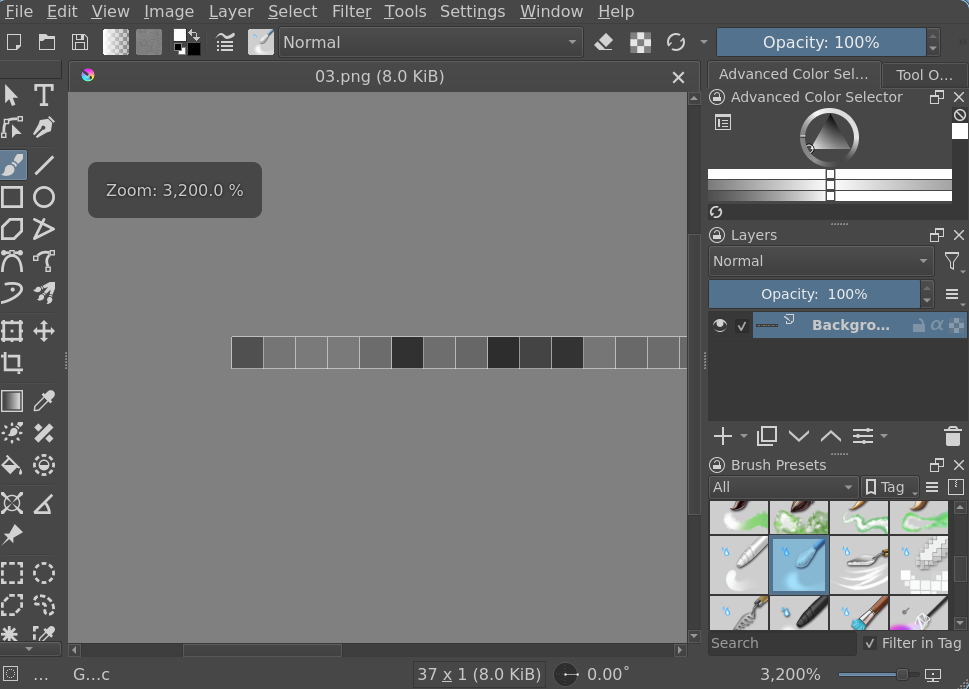This screenshot has height=689, width=969.
Task: Open the brush blending mode Normal dropdown
Action: pos(430,42)
